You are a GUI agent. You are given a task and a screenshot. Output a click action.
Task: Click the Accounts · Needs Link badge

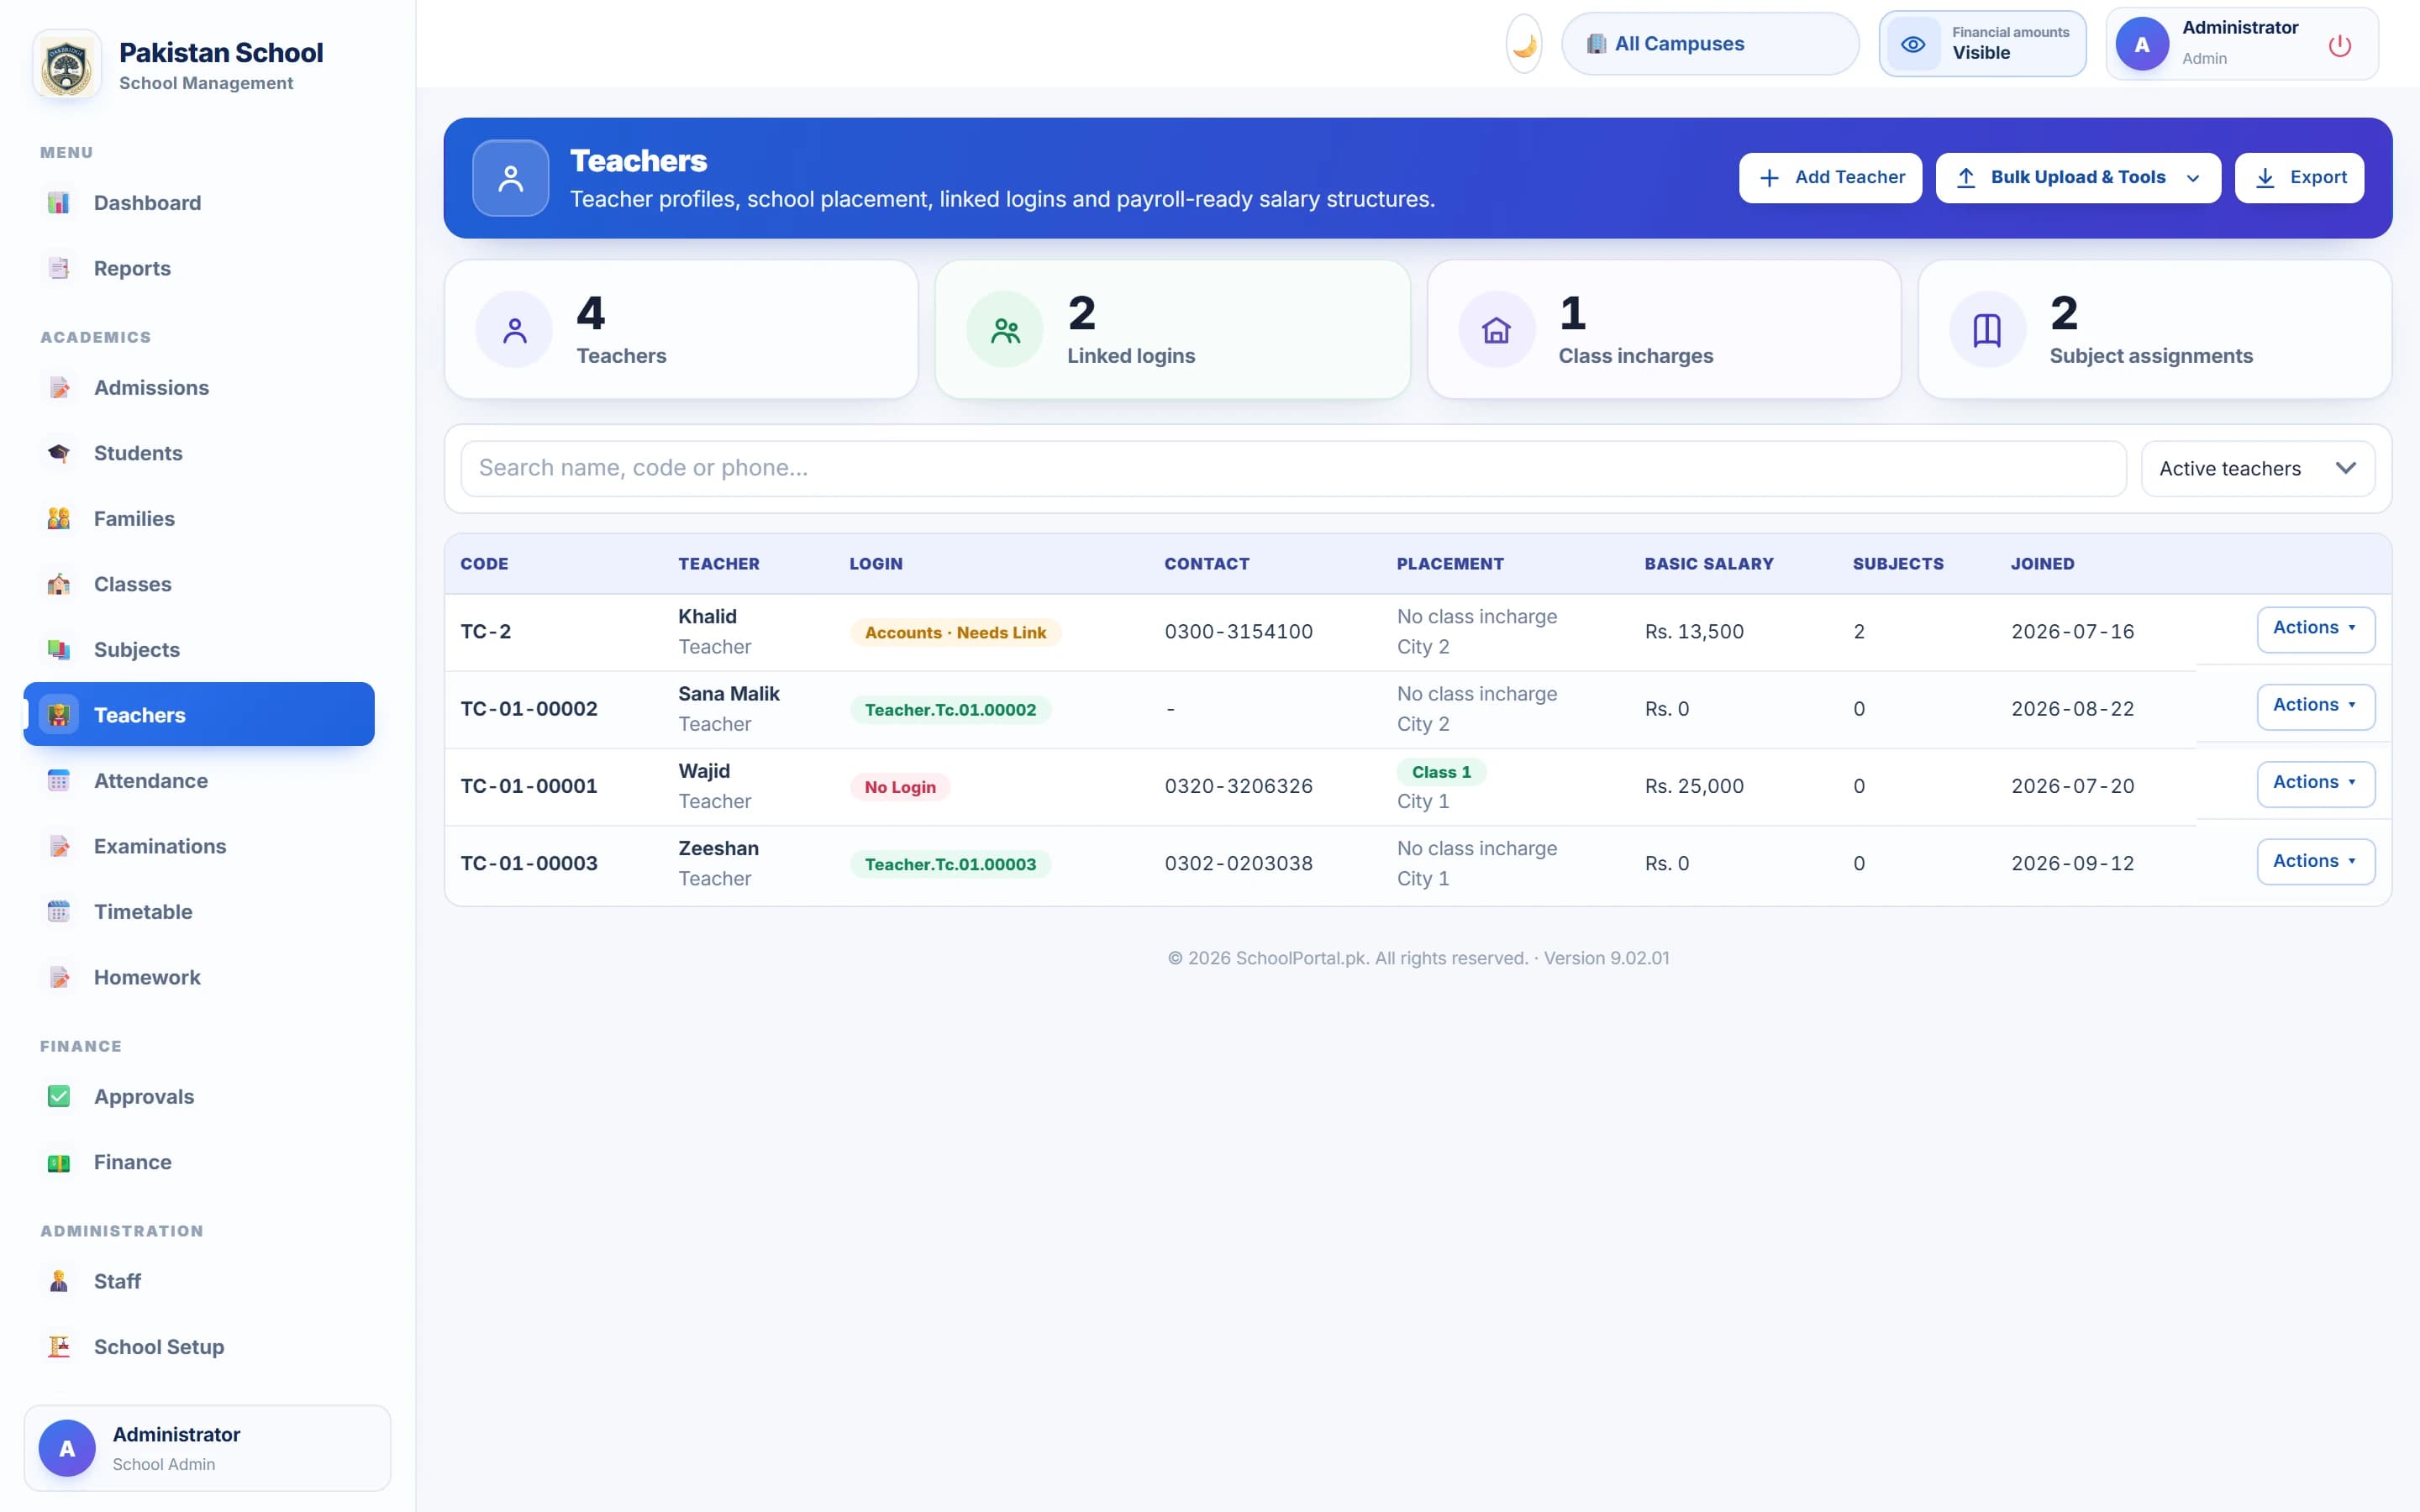955,632
